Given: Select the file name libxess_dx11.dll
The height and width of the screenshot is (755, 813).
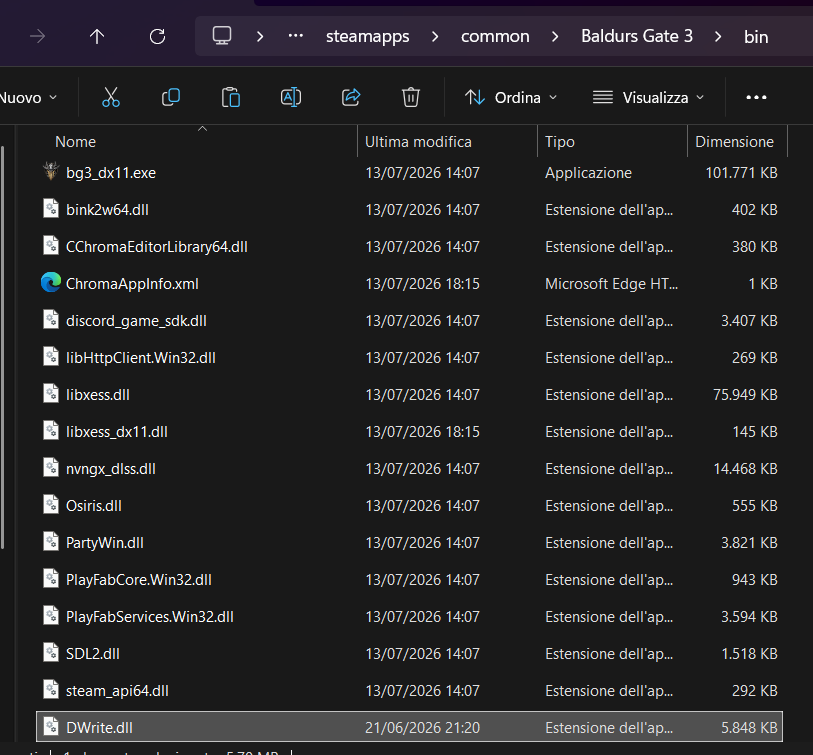Looking at the screenshot, I should click(117, 432).
